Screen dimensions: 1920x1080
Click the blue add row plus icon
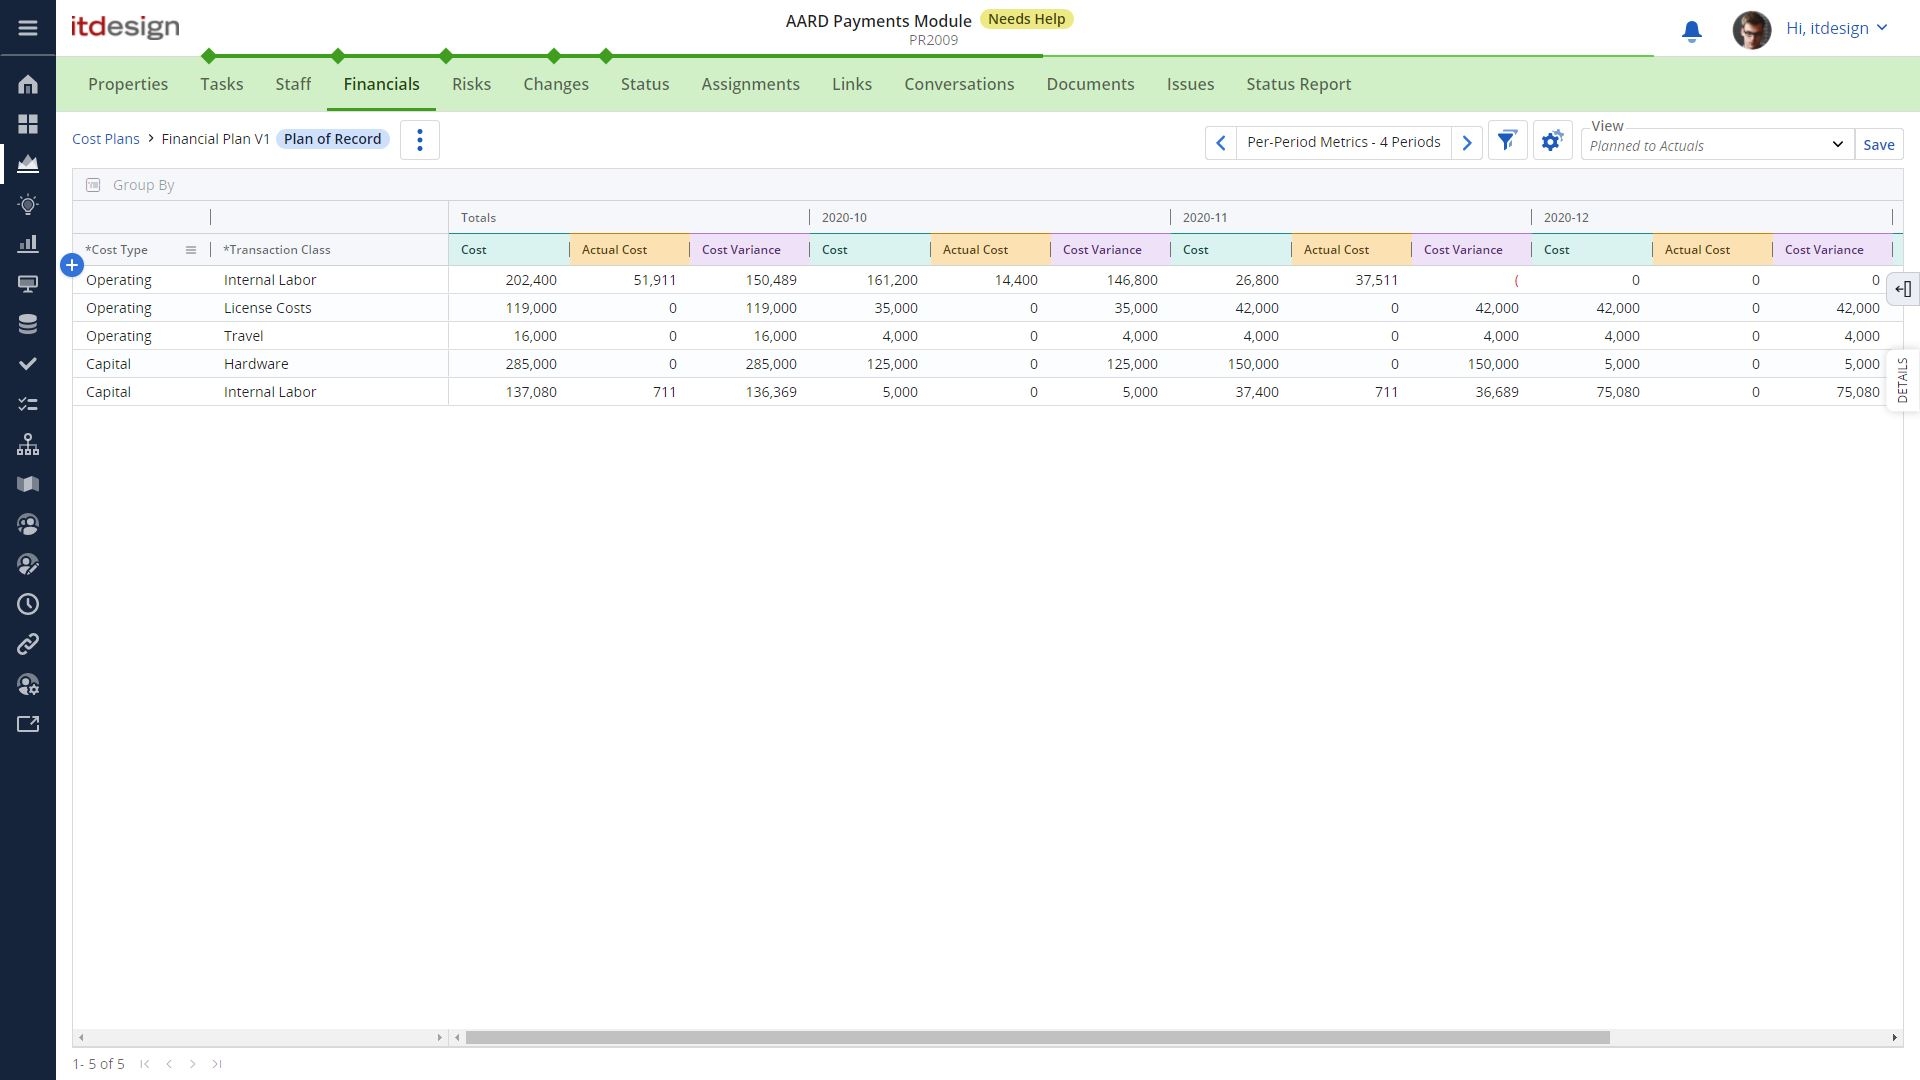(72, 265)
